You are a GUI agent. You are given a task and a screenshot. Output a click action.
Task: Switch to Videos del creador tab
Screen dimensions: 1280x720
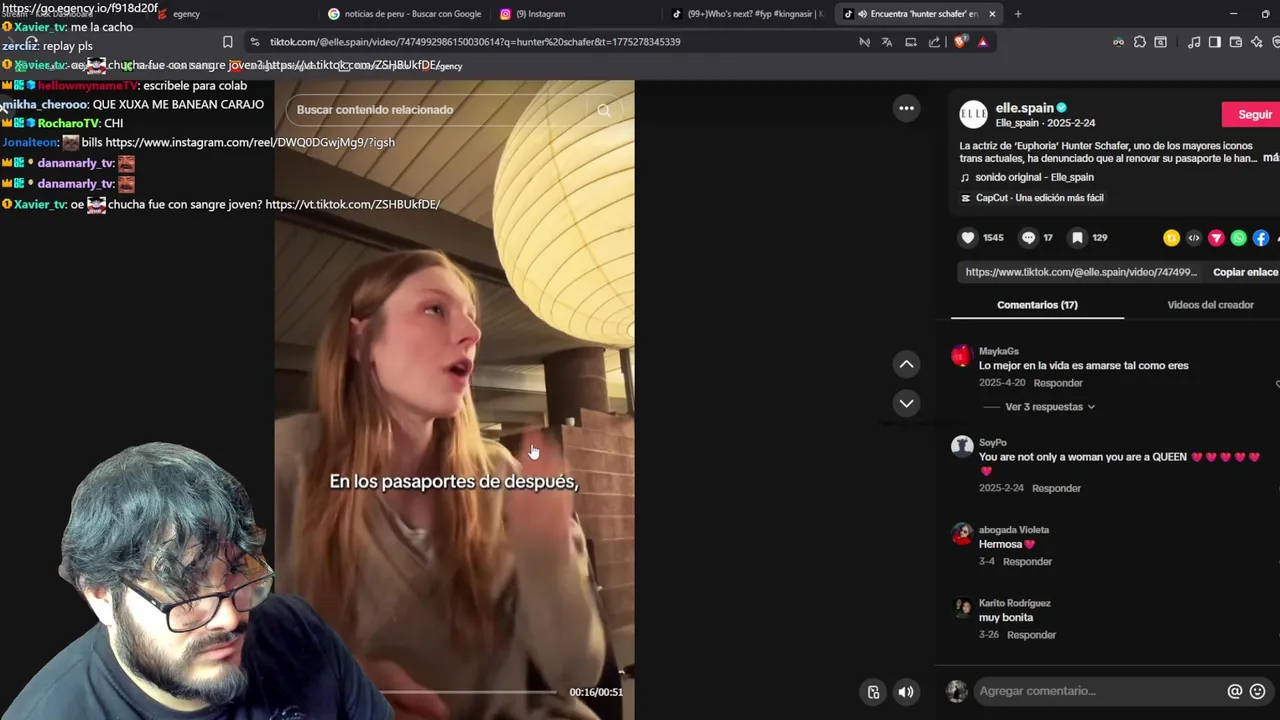tap(1210, 305)
